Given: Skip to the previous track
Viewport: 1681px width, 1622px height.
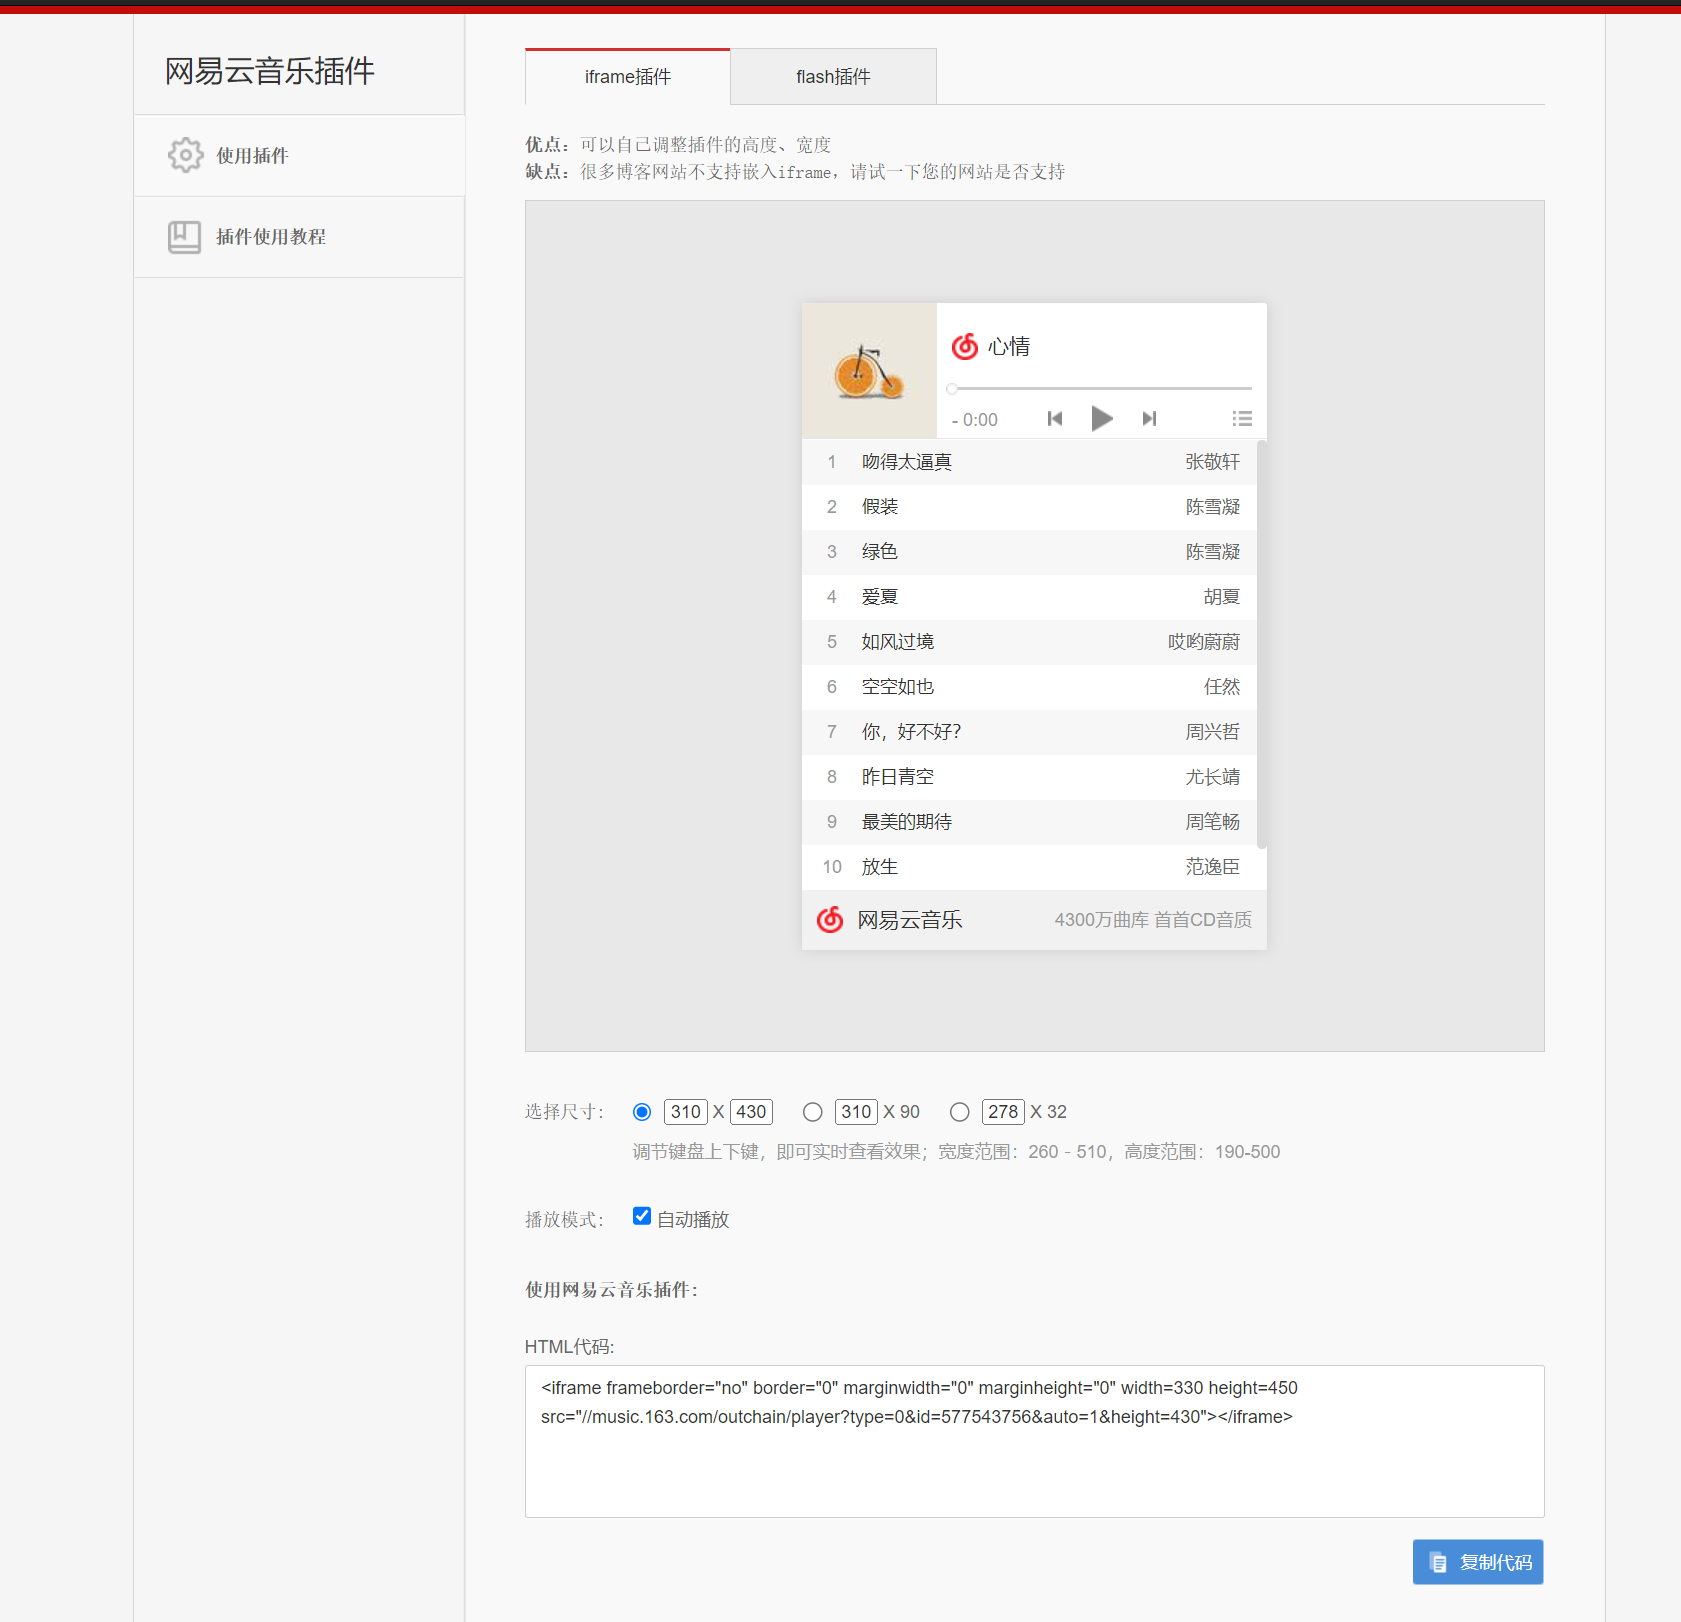Looking at the screenshot, I should coord(1055,418).
